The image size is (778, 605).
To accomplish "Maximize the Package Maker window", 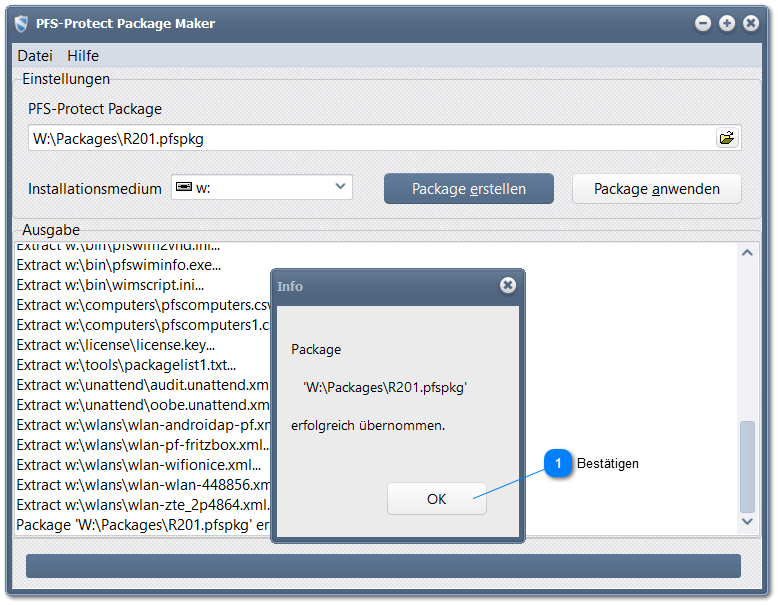I will click(727, 23).
